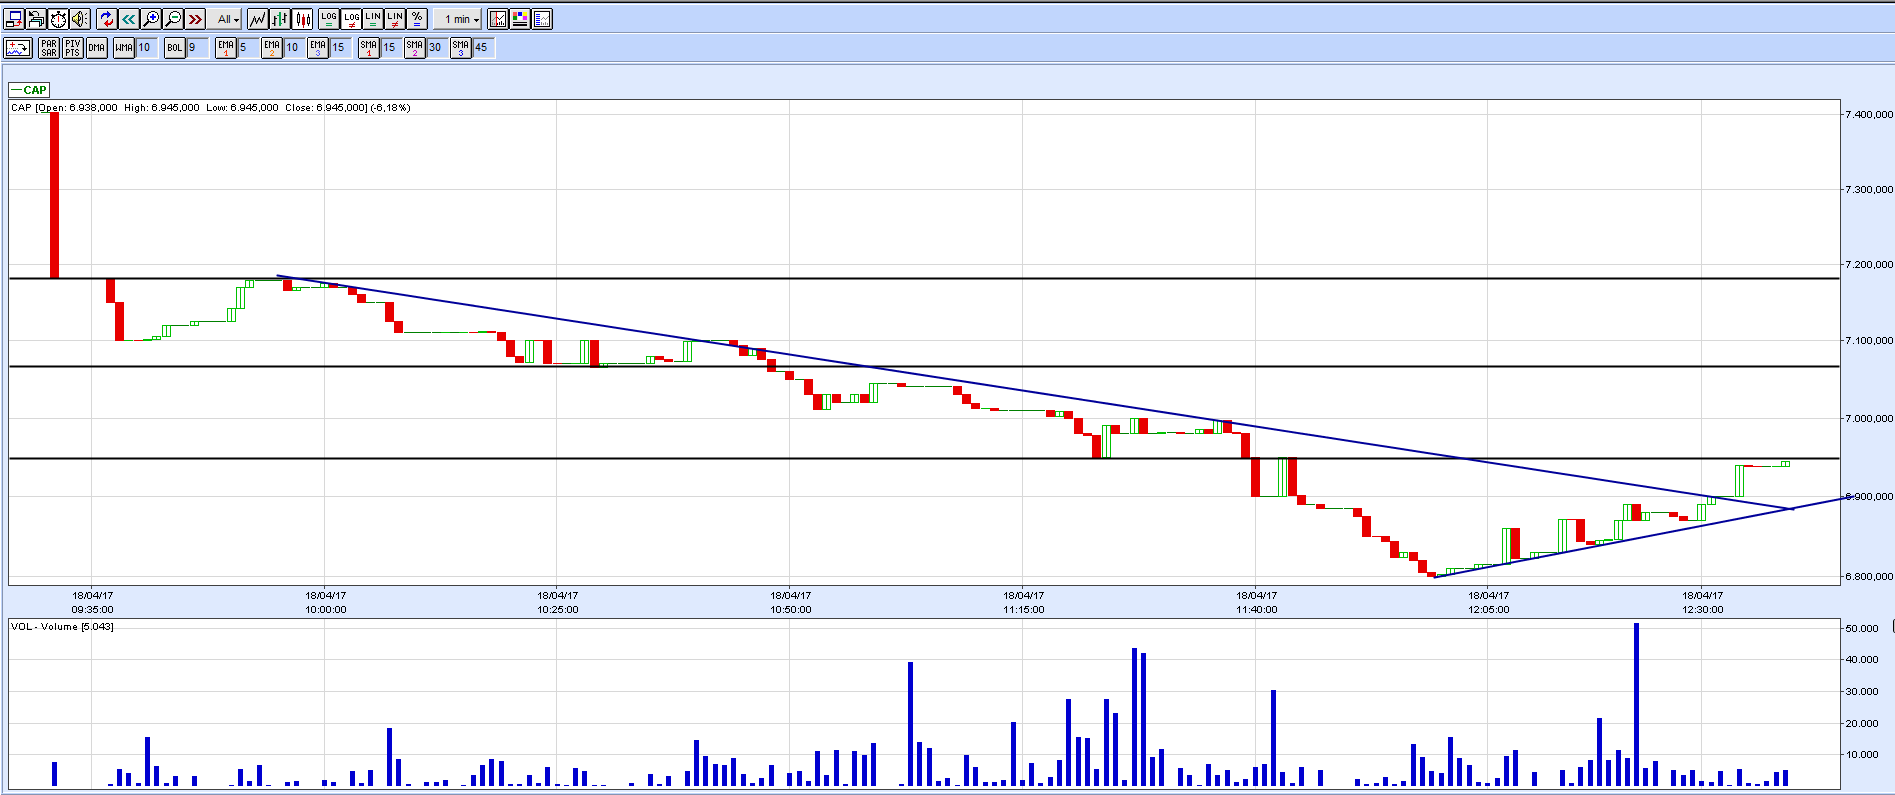
Task: Select the percent scale button
Action: [x=417, y=19]
